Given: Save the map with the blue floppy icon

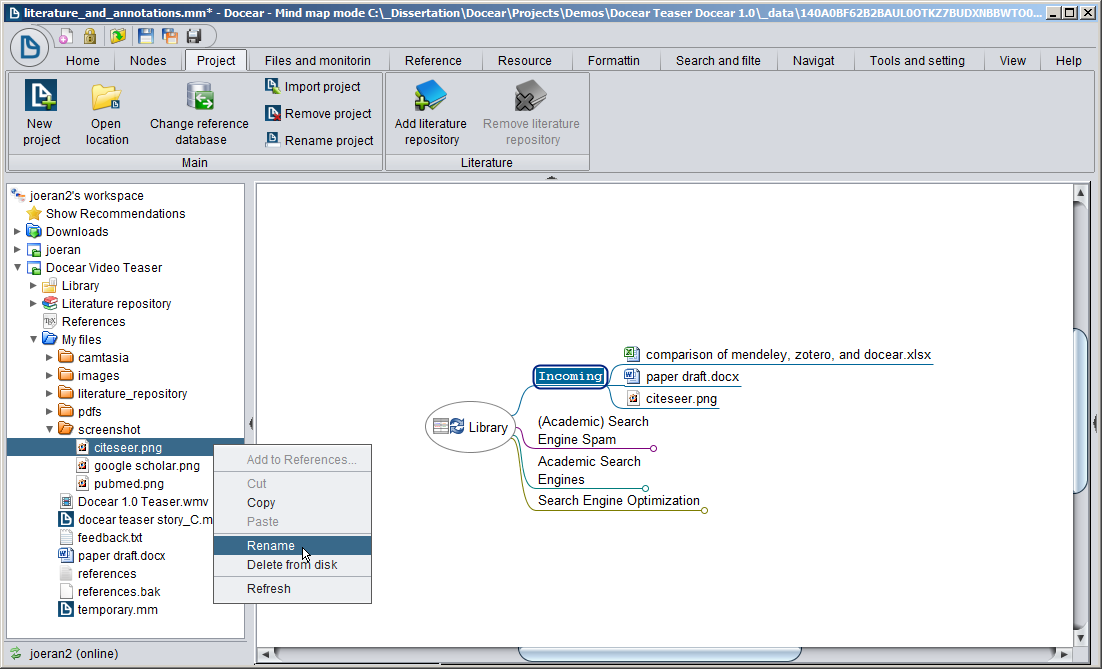Looking at the screenshot, I should pos(145,37).
